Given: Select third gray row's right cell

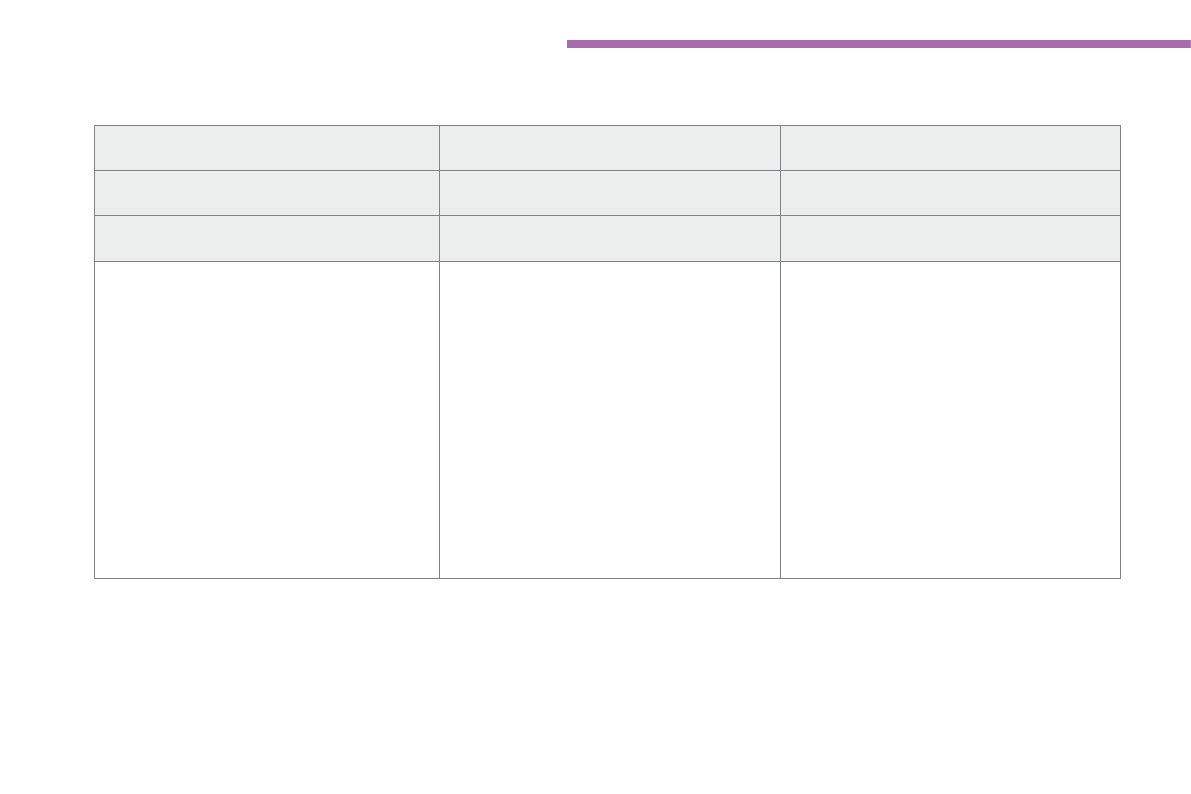Looking at the screenshot, I should (950, 238).
